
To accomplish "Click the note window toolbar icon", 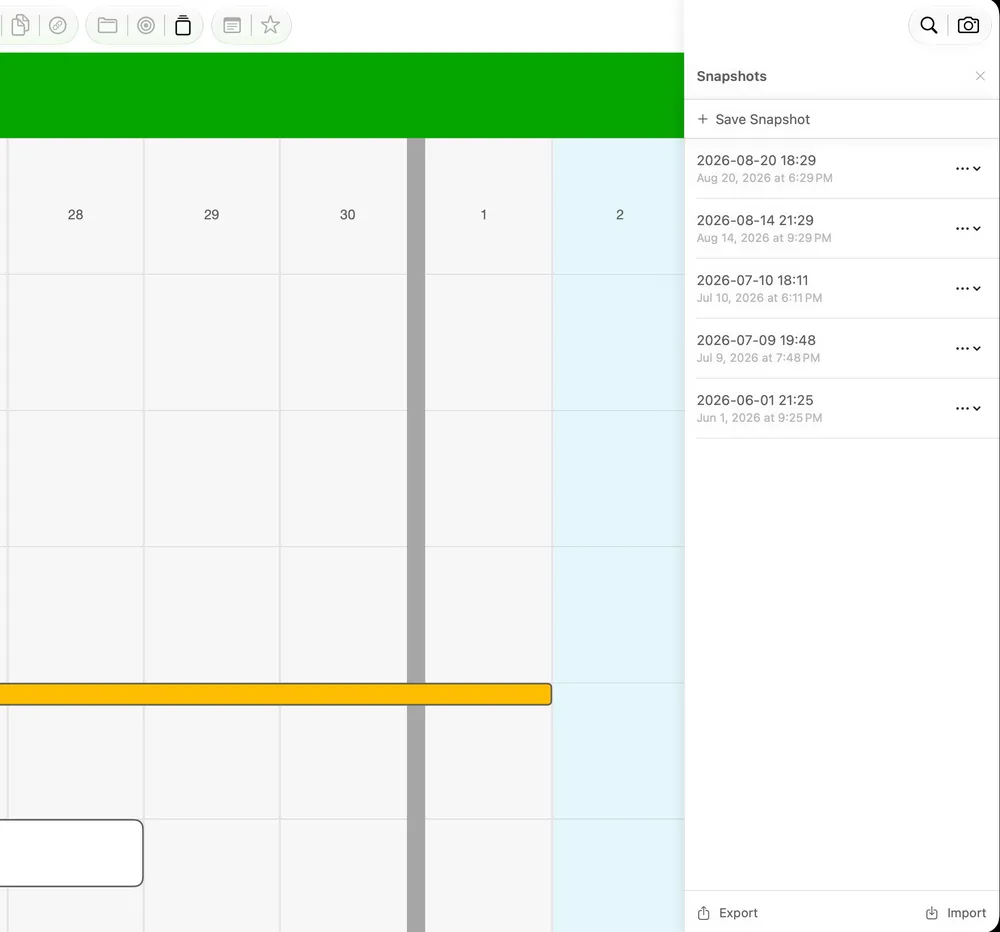I will pos(232,26).
